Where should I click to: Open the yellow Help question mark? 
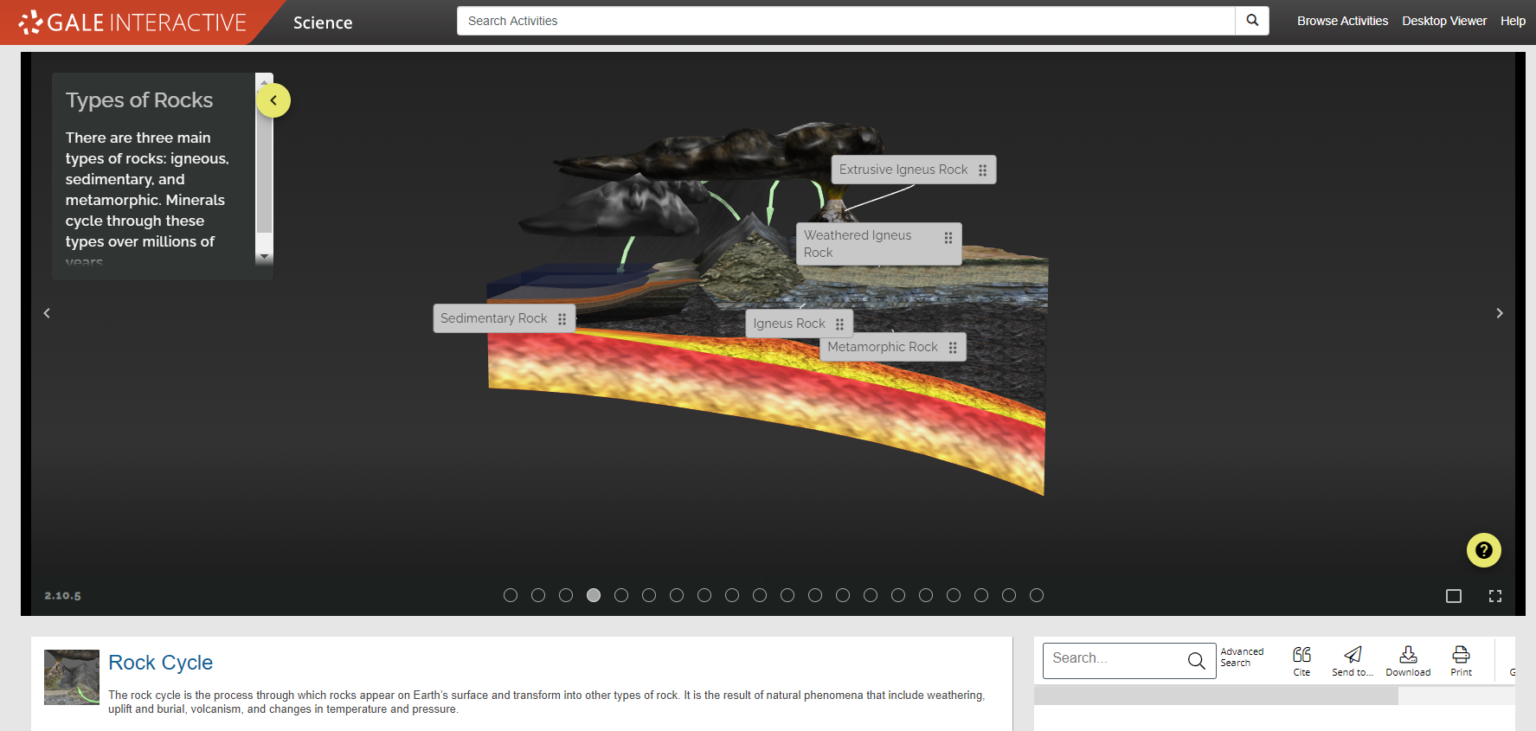coord(1483,550)
